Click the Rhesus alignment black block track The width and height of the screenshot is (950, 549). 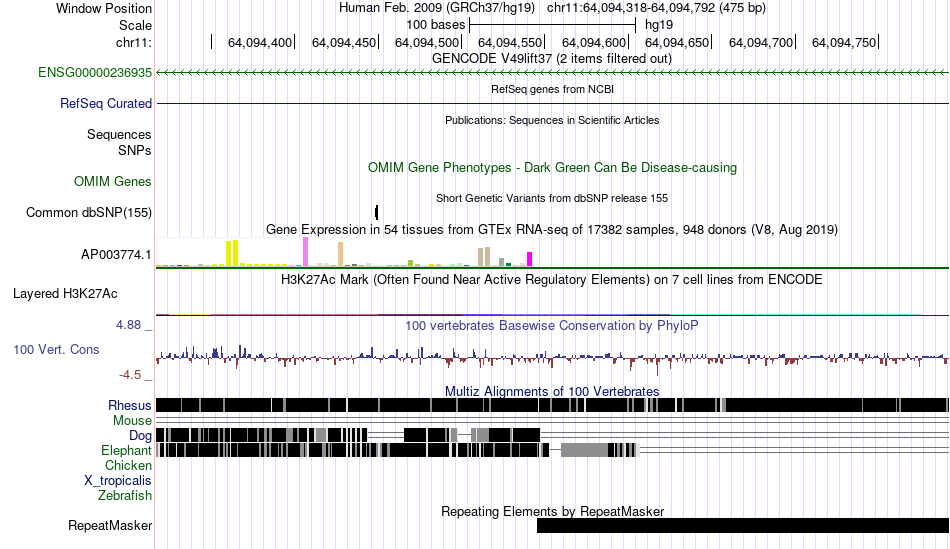tap(552, 405)
